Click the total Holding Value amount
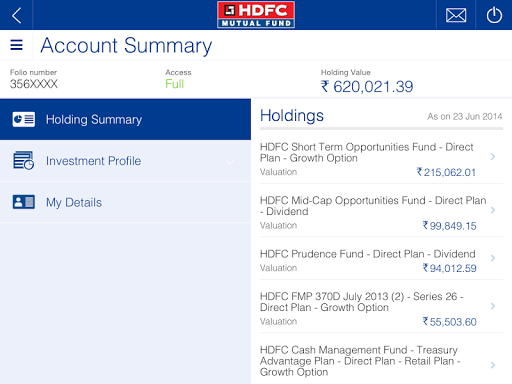 [x=367, y=87]
